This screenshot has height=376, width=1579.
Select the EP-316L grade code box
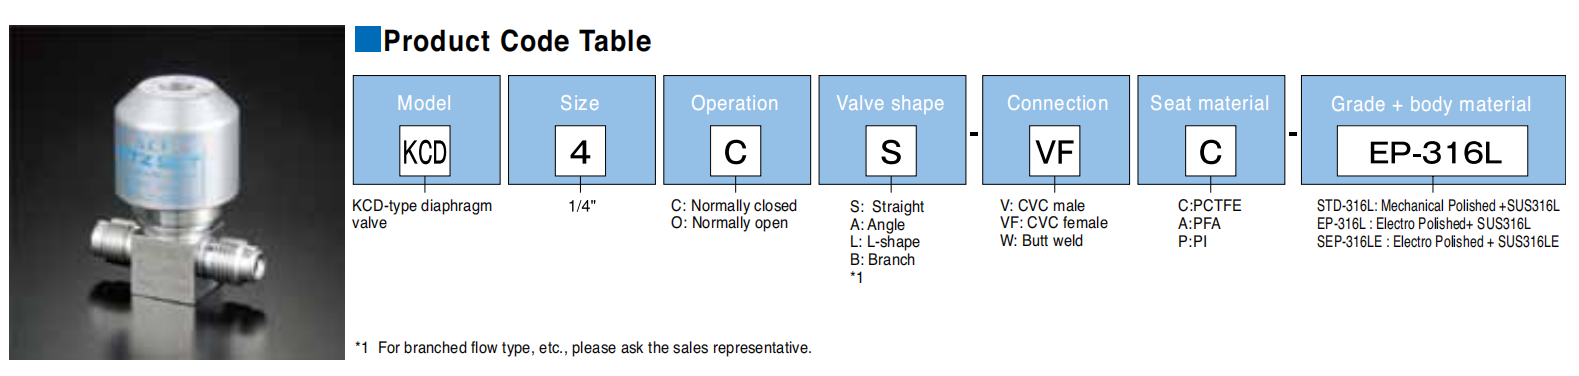tap(1433, 151)
